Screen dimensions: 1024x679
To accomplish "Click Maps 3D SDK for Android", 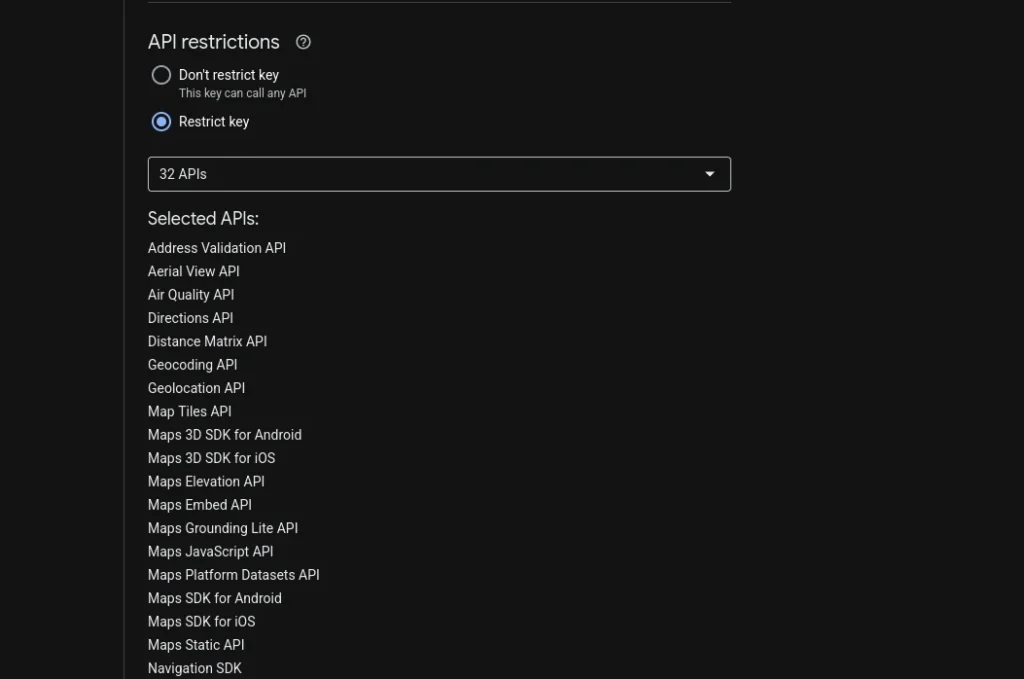I will coord(224,435).
